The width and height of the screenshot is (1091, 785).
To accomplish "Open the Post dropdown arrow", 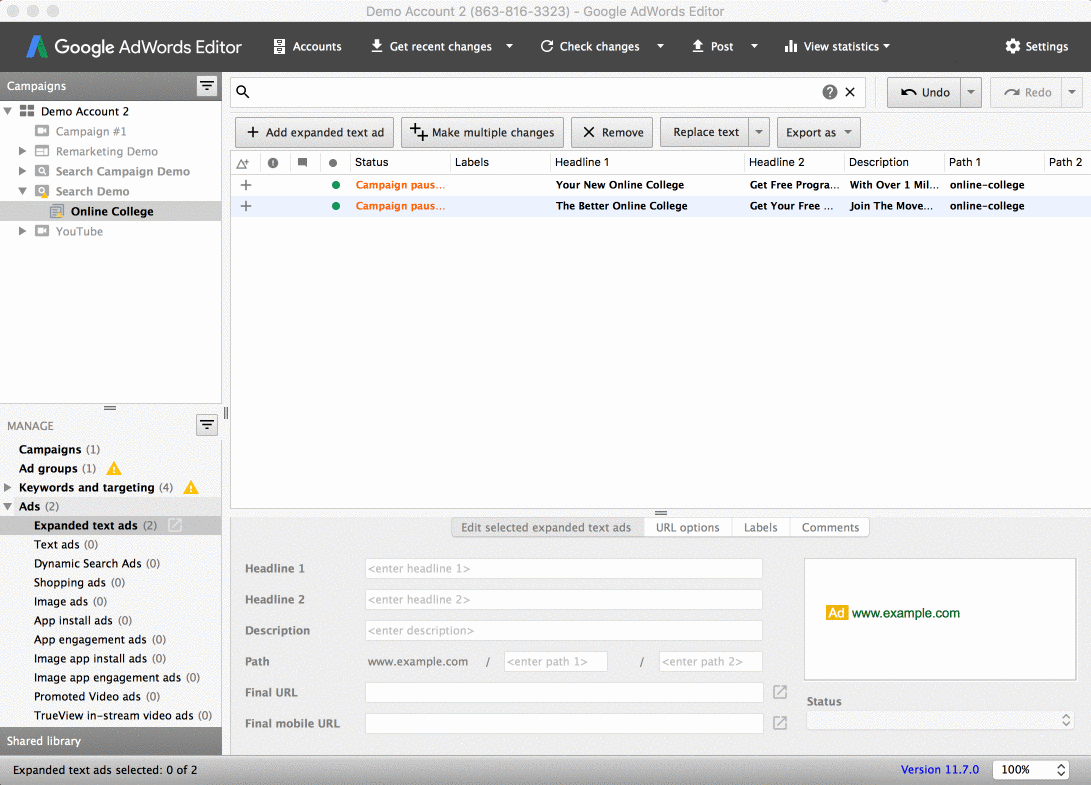I will [x=754, y=47].
